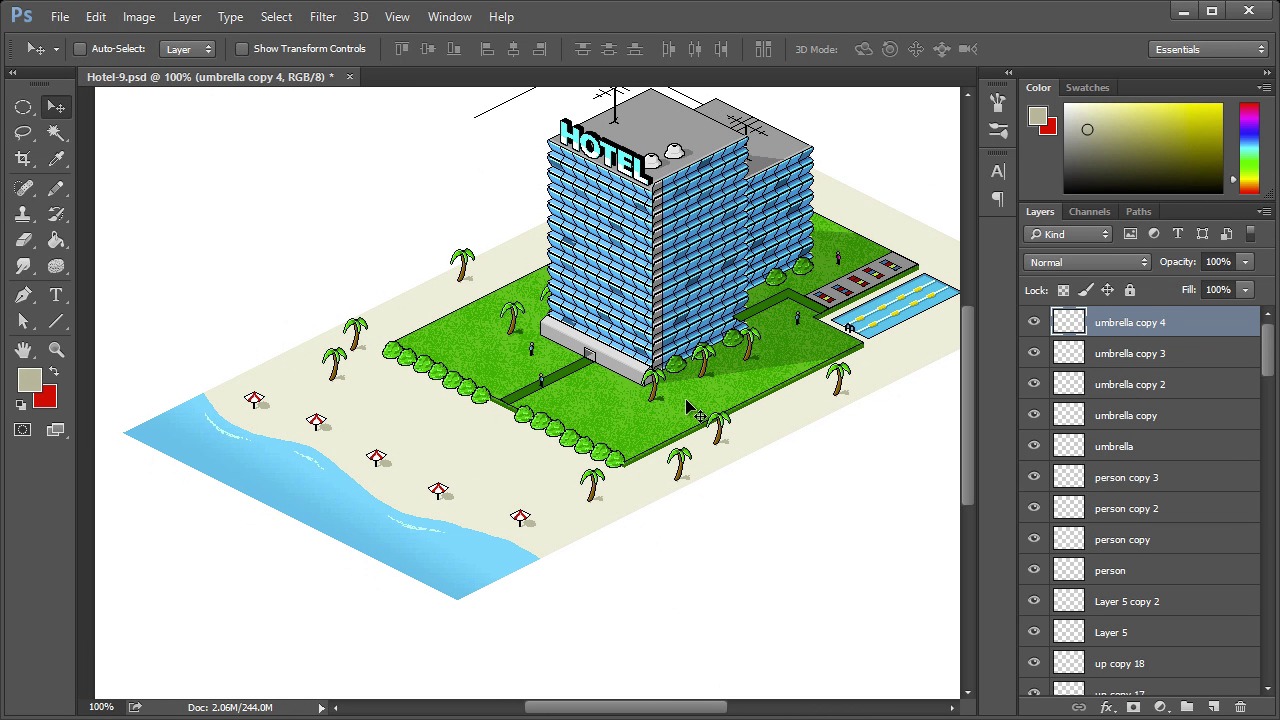This screenshot has height=720, width=1280.
Task: Select the Eyedropper tool
Action: [x=56, y=159]
